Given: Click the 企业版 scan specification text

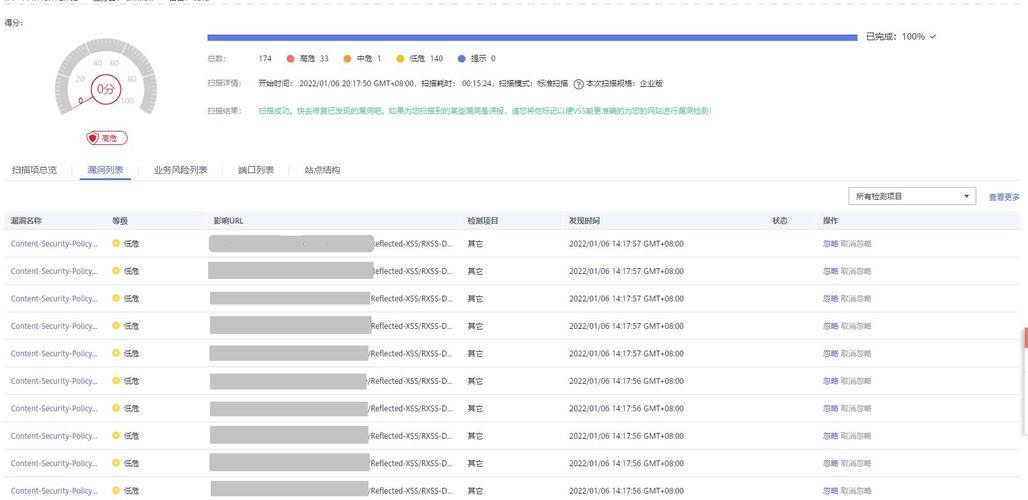Looking at the screenshot, I should tap(651, 84).
